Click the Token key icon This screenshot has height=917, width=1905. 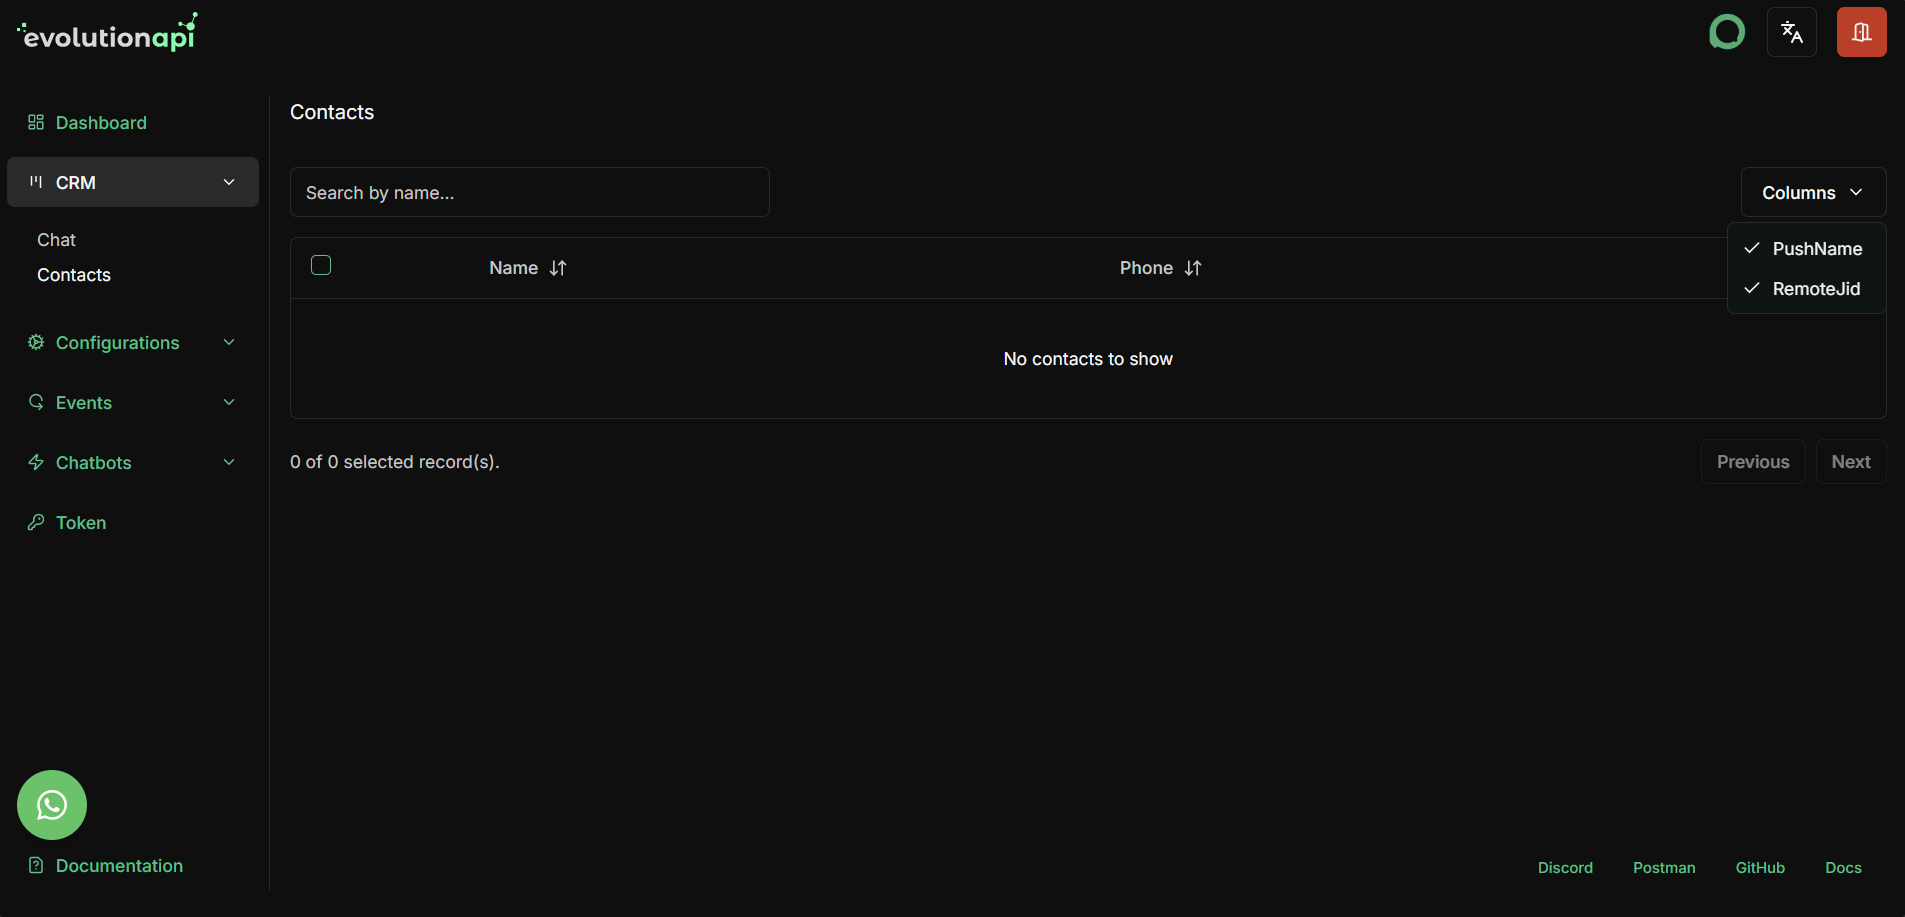coord(36,522)
